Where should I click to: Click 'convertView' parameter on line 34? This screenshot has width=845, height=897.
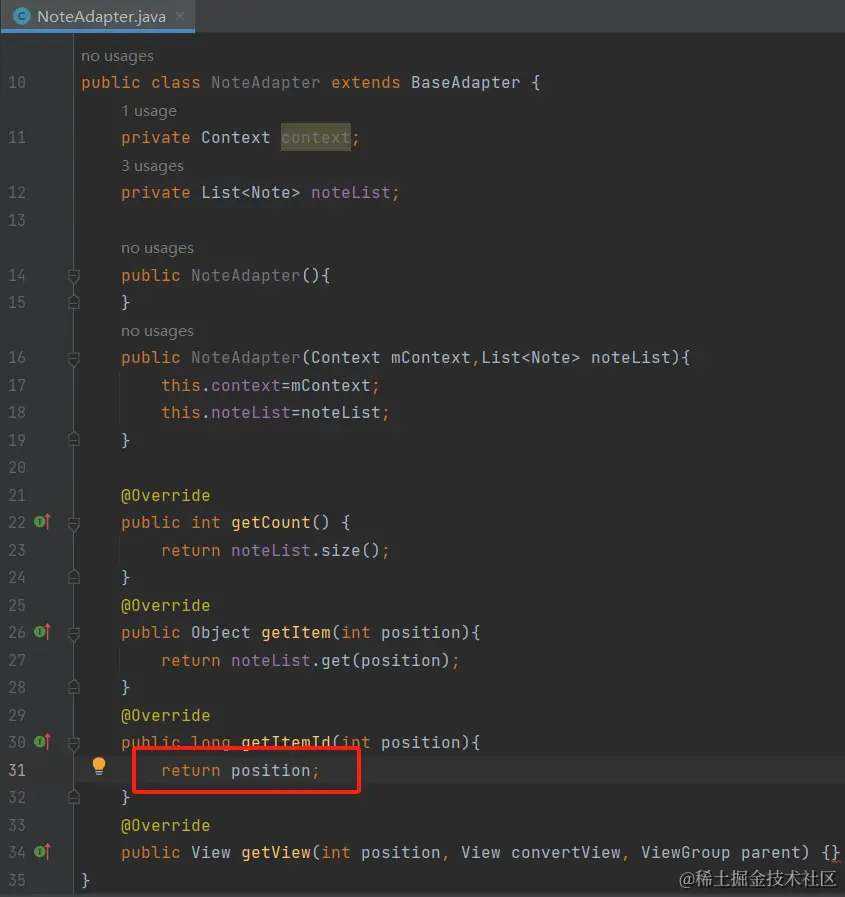point(565,852)
